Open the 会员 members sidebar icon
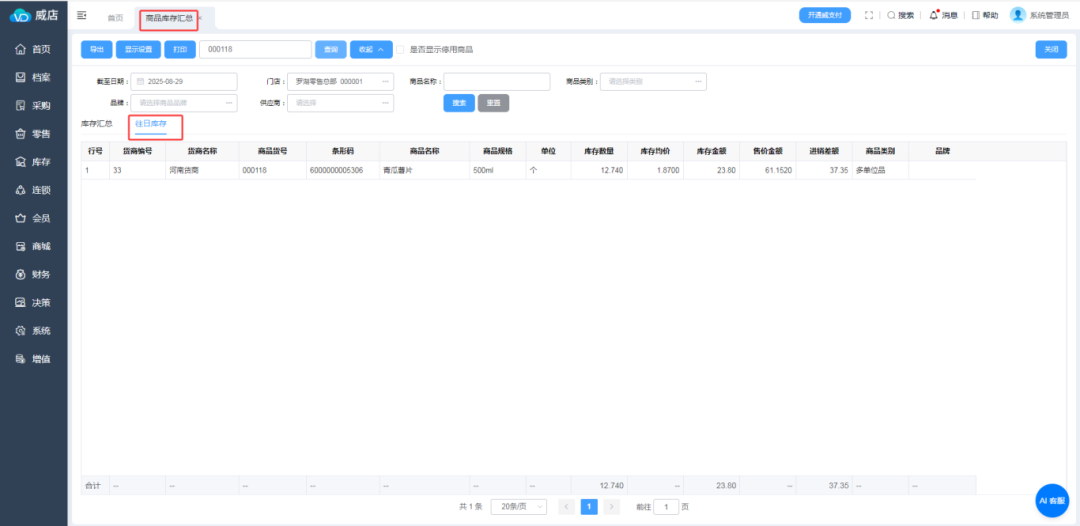The width and height of the screenshot is (1080, 526). pyautogui.click(x=21, y=218)
